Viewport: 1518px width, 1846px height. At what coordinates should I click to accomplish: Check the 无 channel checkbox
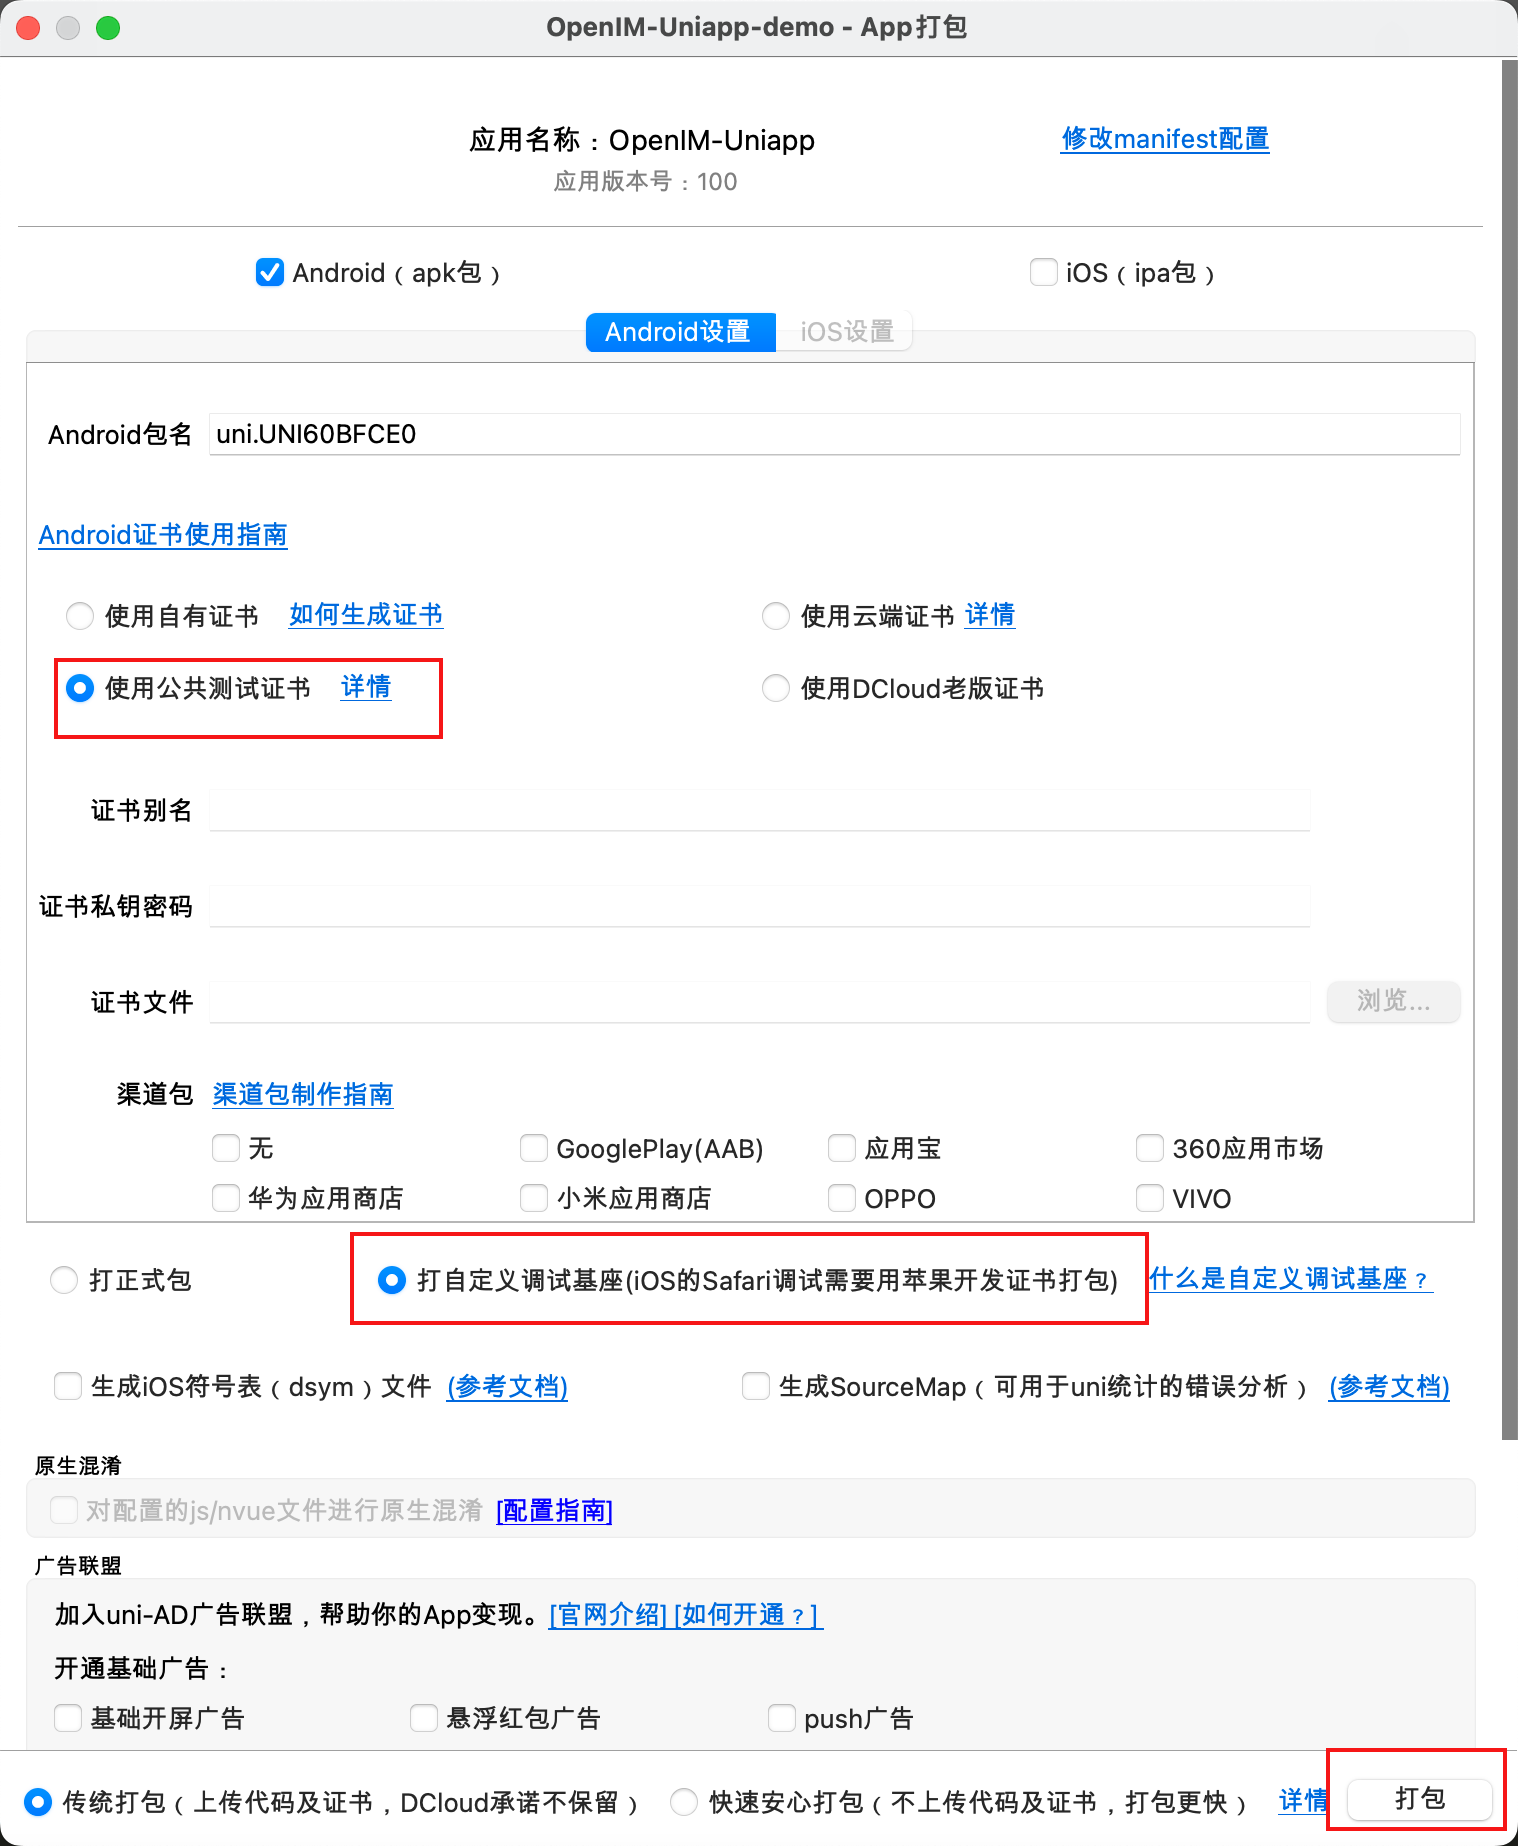tap(226, 1148)
